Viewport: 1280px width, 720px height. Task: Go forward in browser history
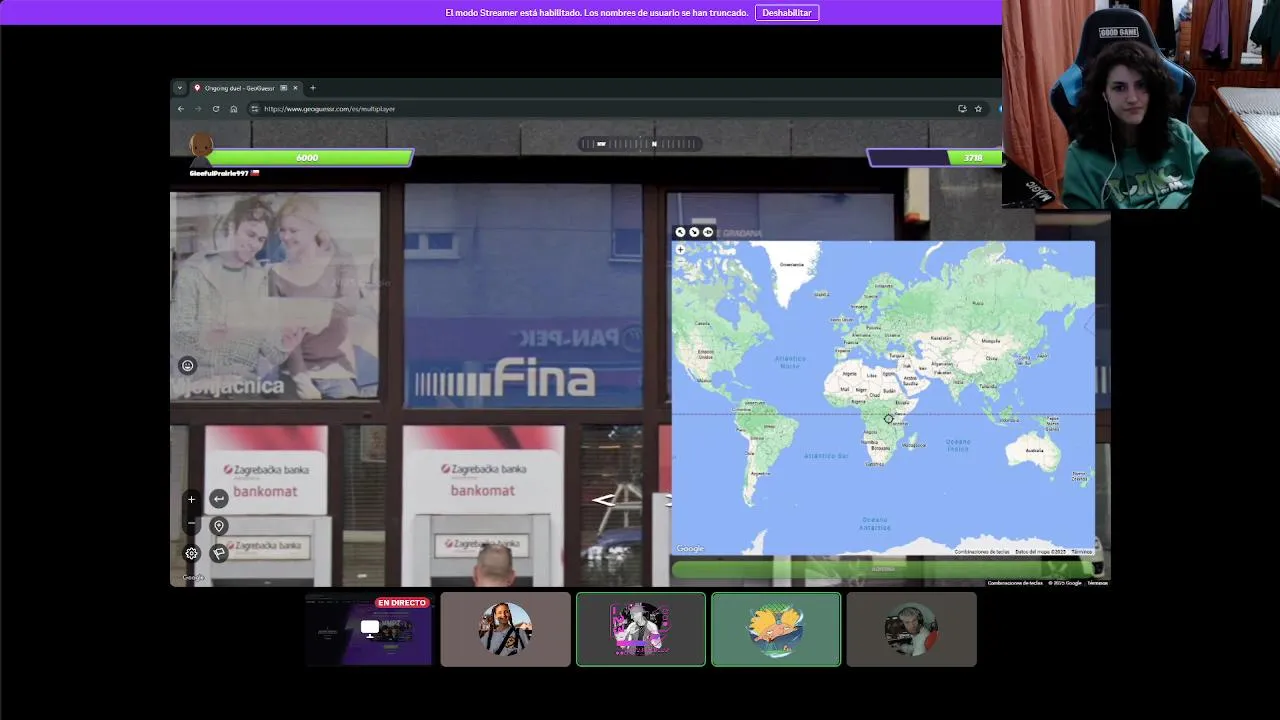[x=198, y=108]
